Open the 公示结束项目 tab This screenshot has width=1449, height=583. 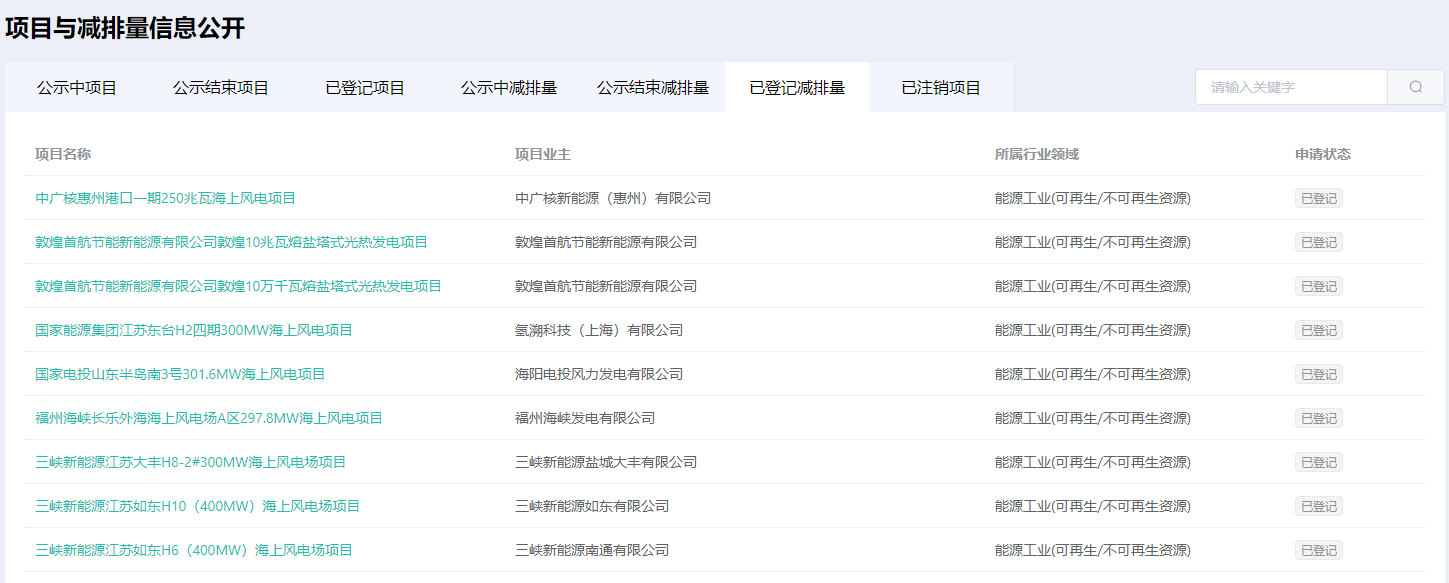220,88
